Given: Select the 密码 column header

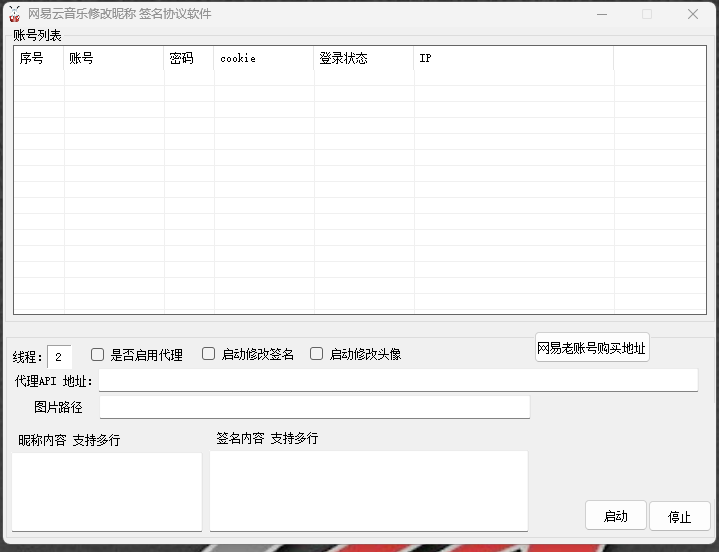Looking at the screenshot, I should click(x=188, y=59).
